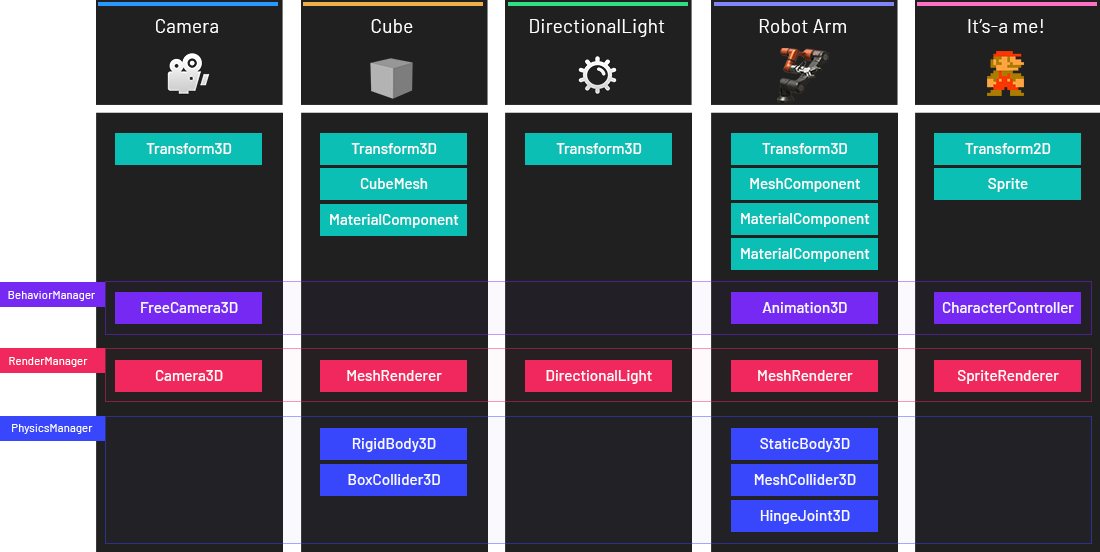The height and width of the screenshot is (552, 1100).
Task: Select the Animation3D behavior block
Action: [804, 308]
